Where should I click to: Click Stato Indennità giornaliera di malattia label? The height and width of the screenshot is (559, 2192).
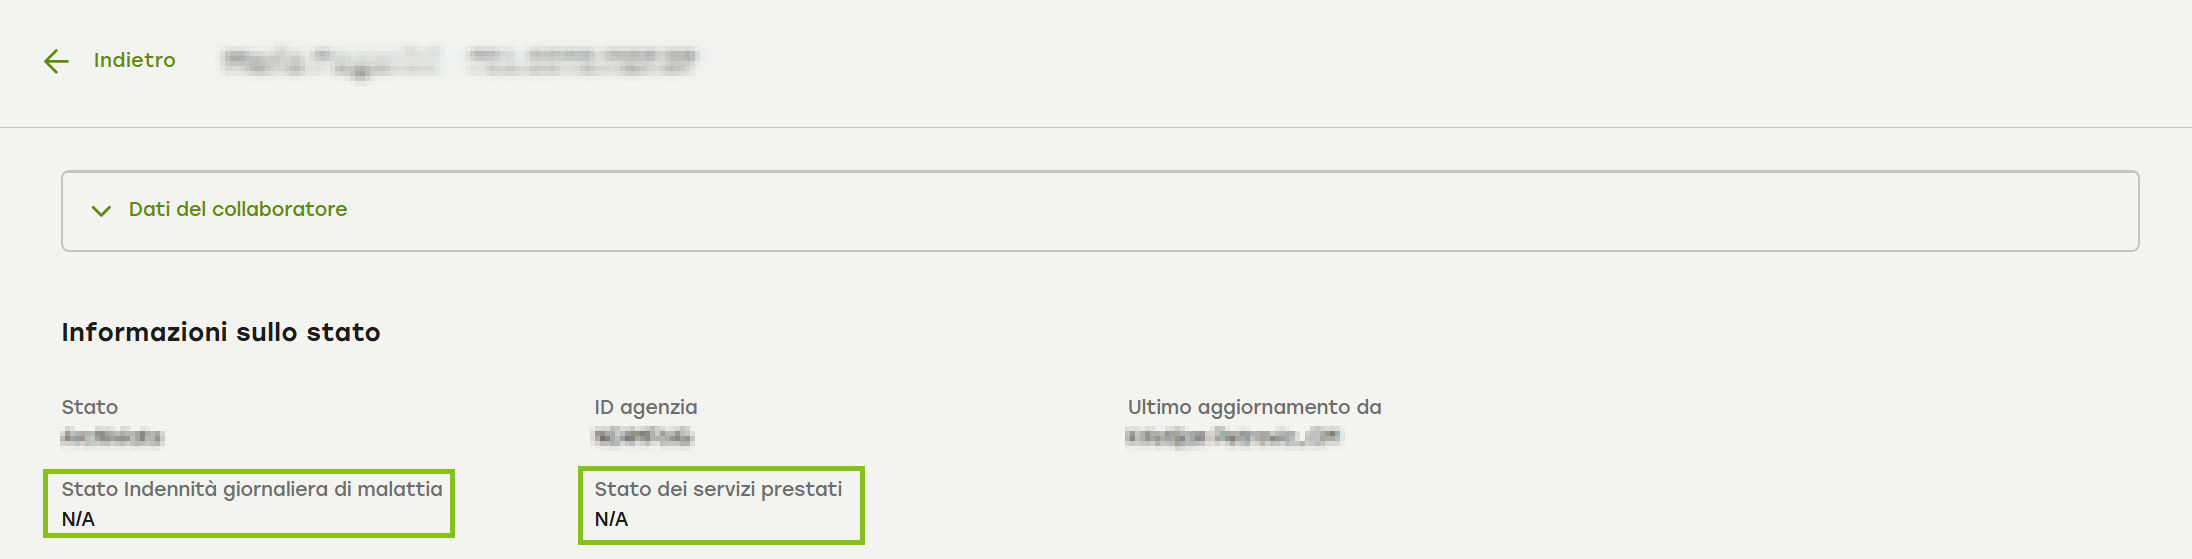pyautogui.click(x=252, y=489)
